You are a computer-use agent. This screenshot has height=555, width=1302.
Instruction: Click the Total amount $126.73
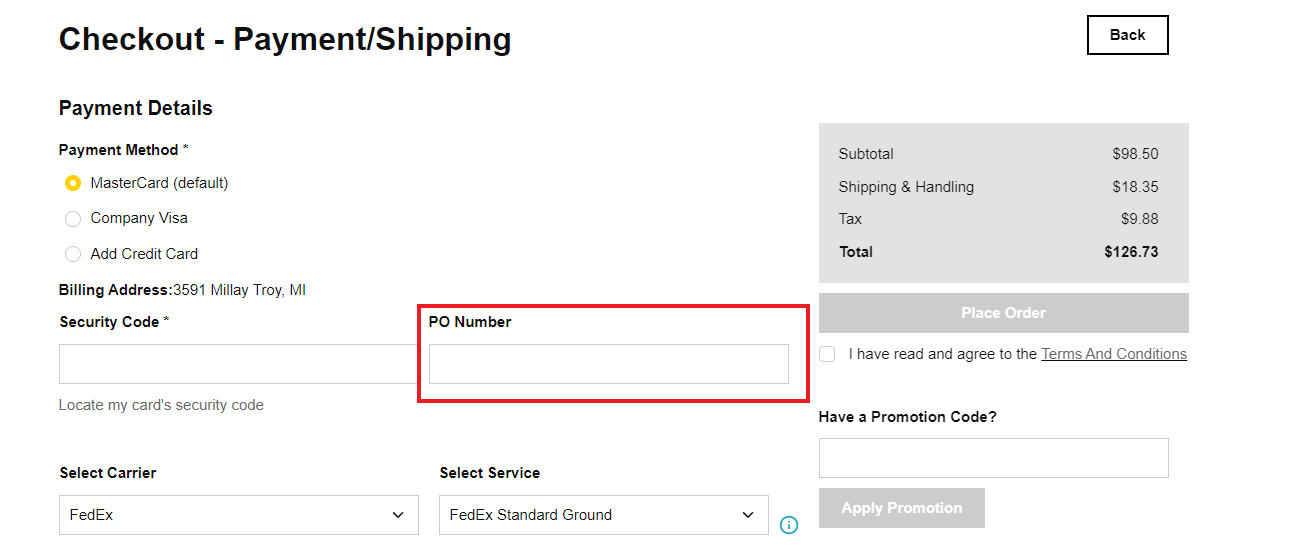1131,252
